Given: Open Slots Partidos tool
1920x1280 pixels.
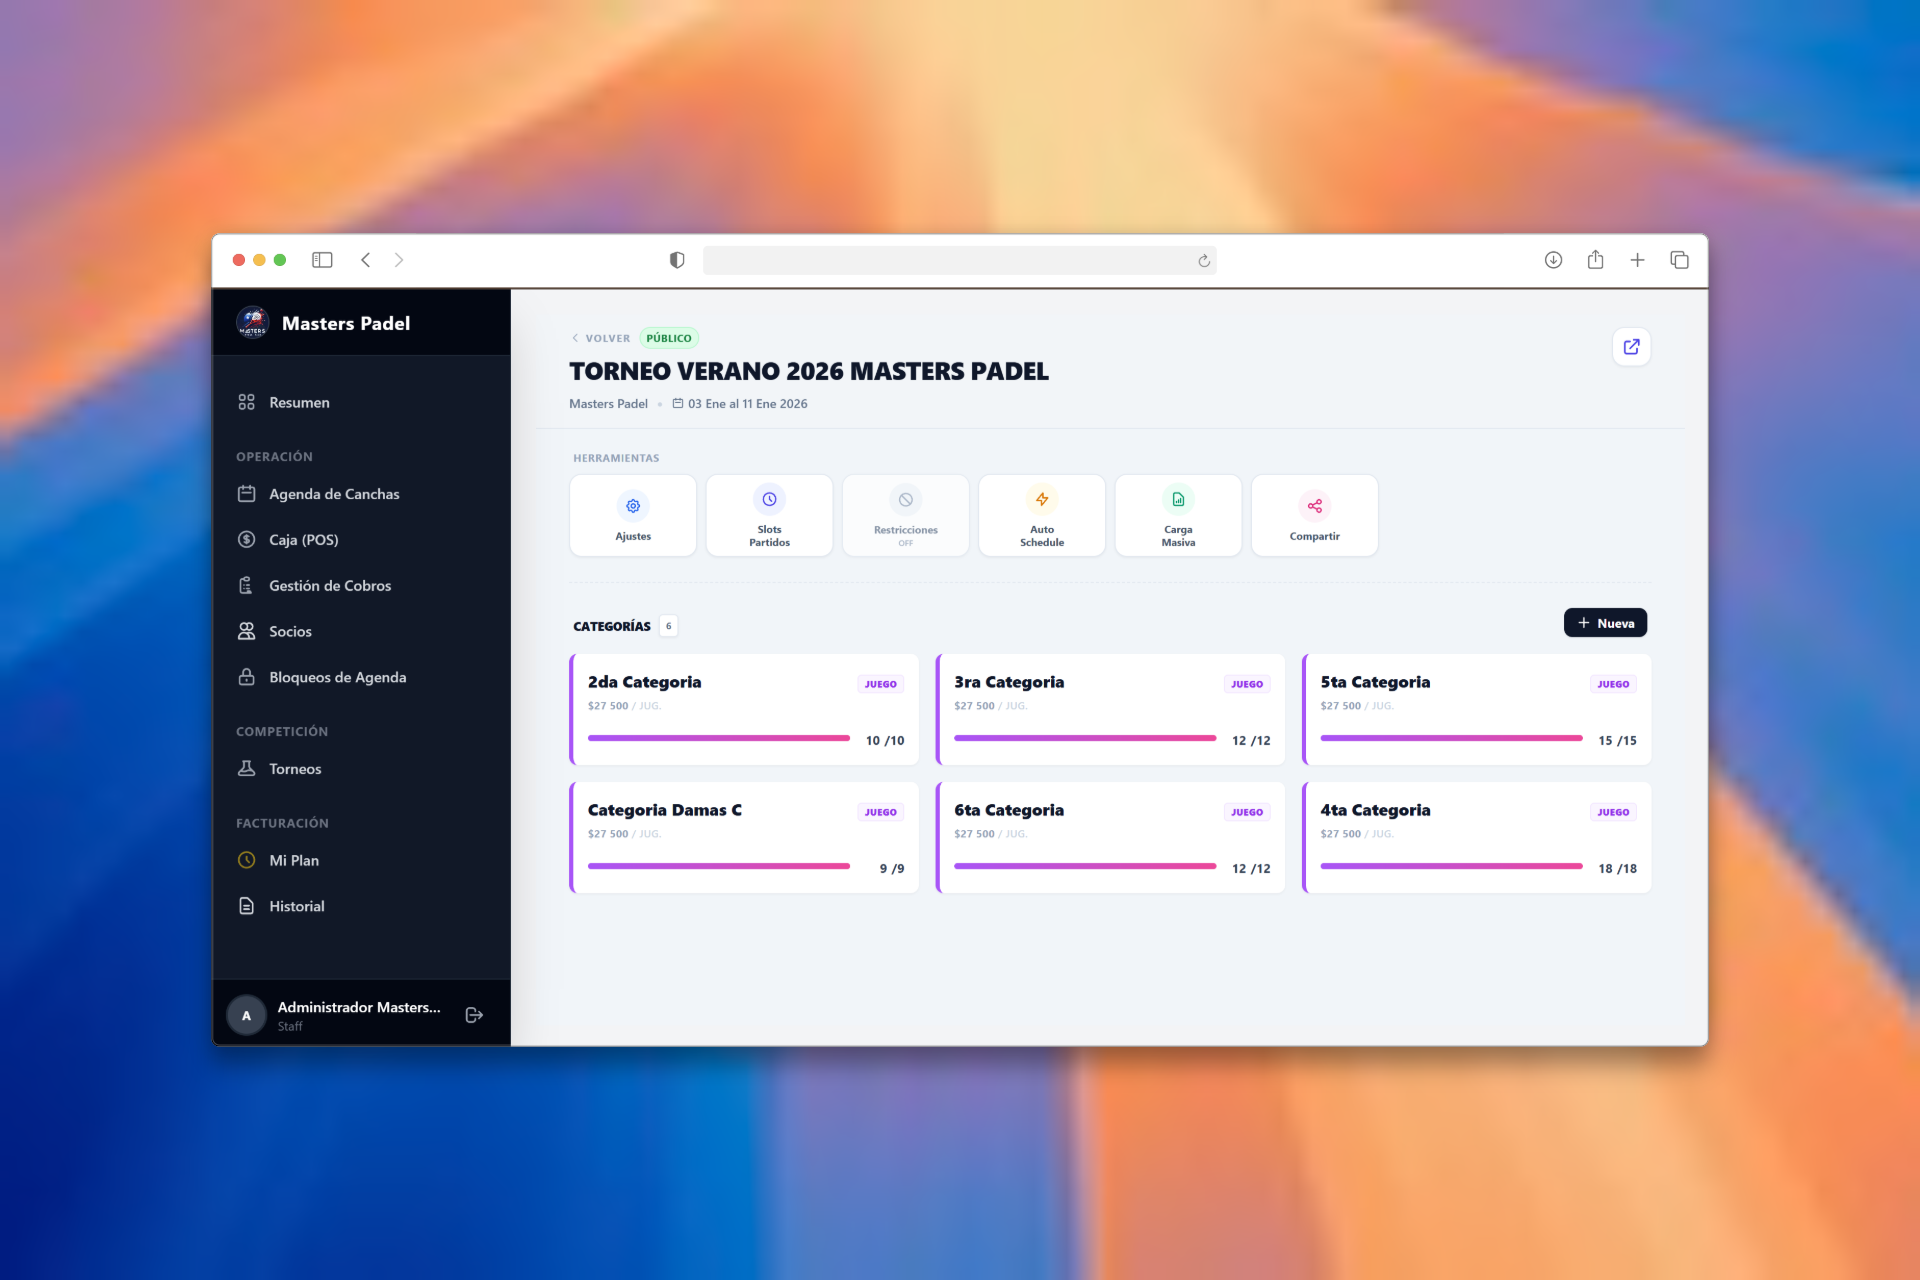Looking at the screenshot, I should tap(769, 516).
